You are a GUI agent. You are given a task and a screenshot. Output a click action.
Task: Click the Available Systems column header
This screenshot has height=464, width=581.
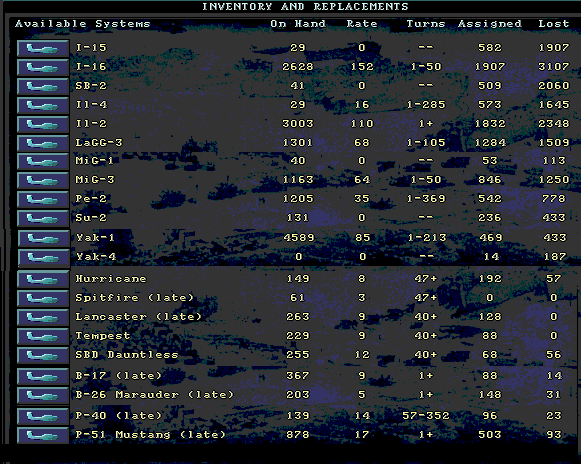coord(83,24)
